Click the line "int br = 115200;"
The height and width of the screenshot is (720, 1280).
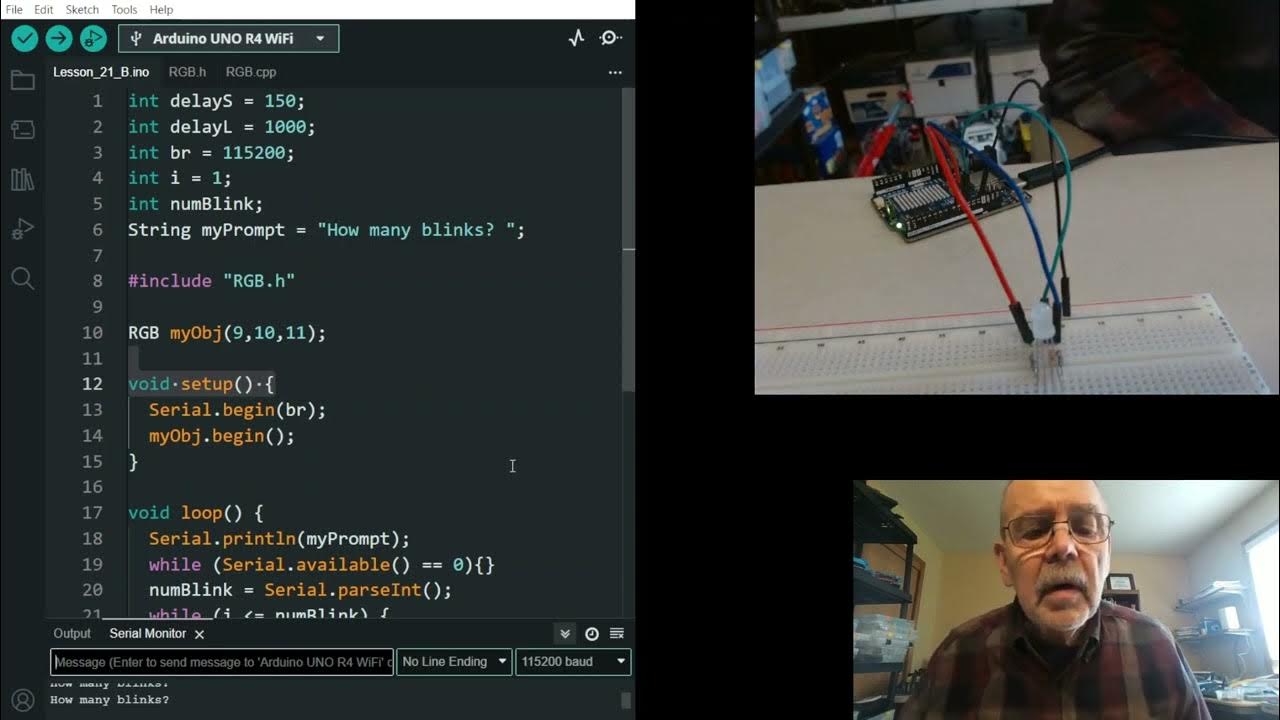click(x=211, y=153)
